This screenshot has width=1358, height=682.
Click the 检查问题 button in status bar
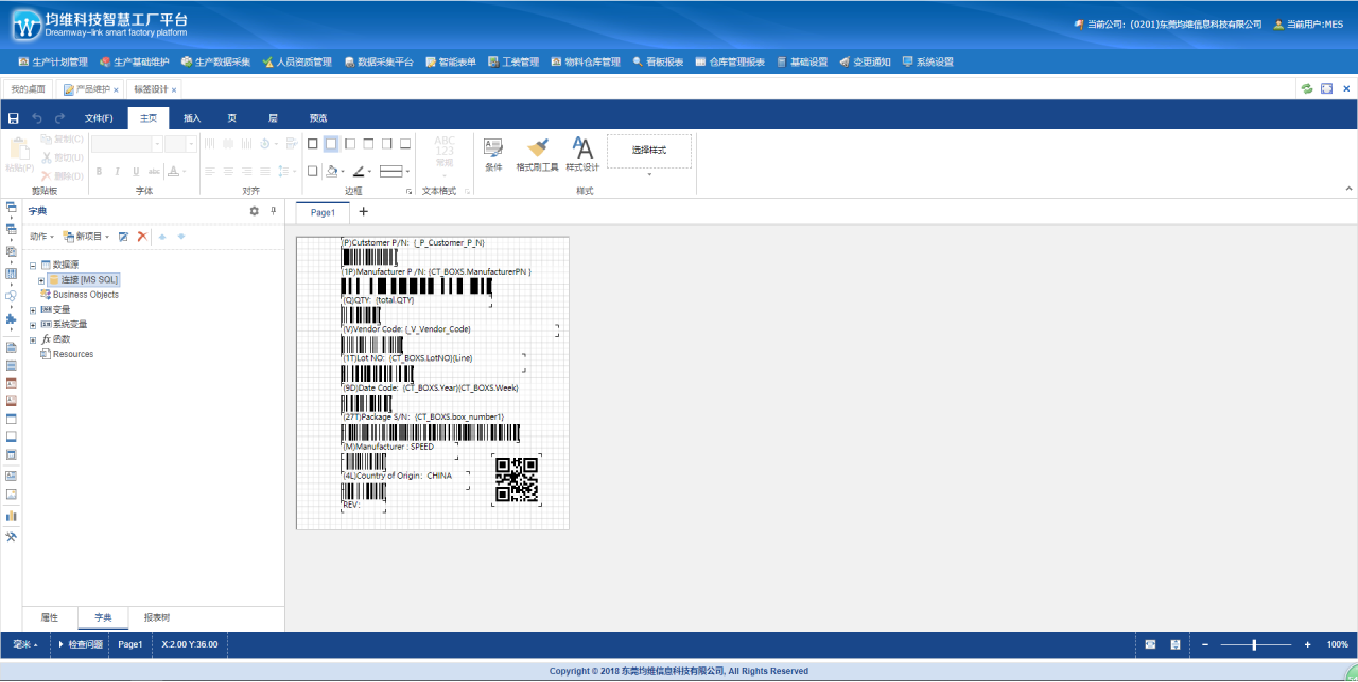tap(80, 645)
